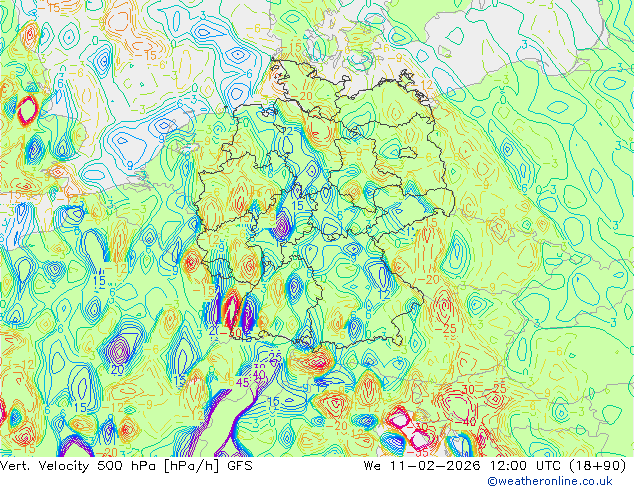Click the 'Vert. Velocity 500 hPa [hPa/h] GFS' title
Screen dimensions: 634x490
[126, 466]
